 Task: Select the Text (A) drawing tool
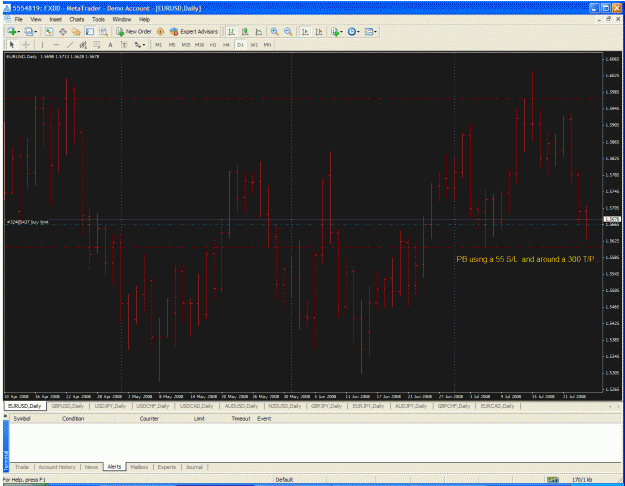pos(110,45)
